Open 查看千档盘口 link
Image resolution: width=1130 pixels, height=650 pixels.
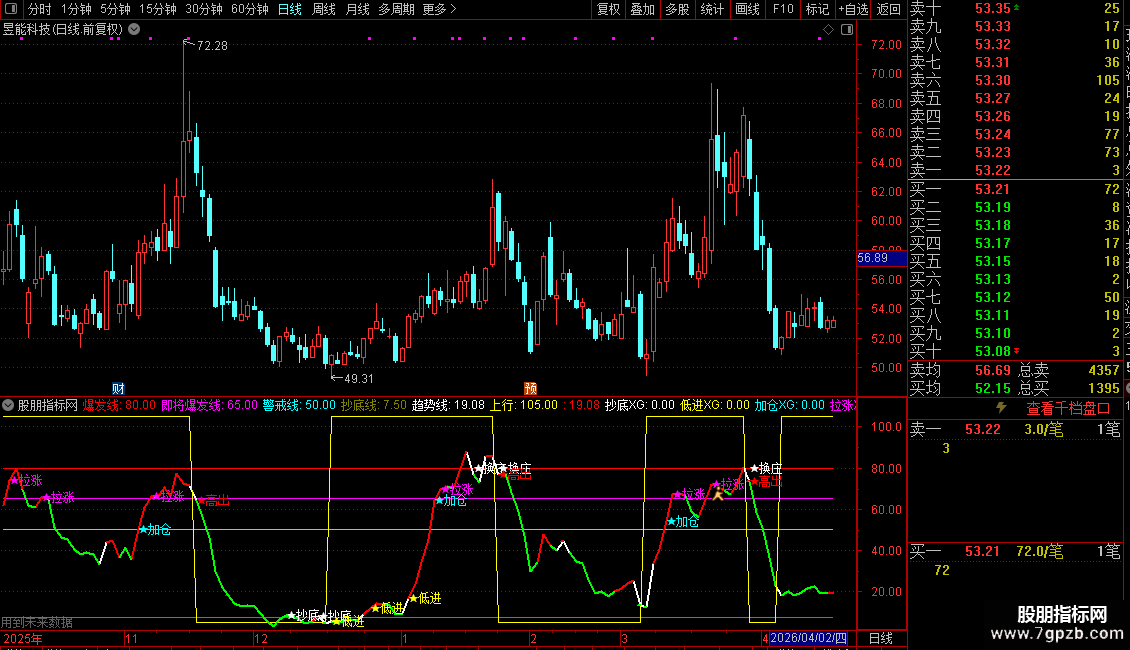point(1068,408)
